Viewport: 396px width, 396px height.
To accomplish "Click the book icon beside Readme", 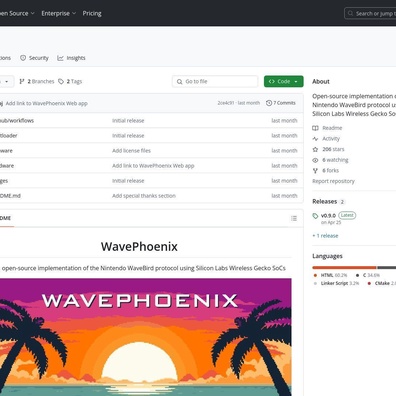I will click(x=315, y=128).
